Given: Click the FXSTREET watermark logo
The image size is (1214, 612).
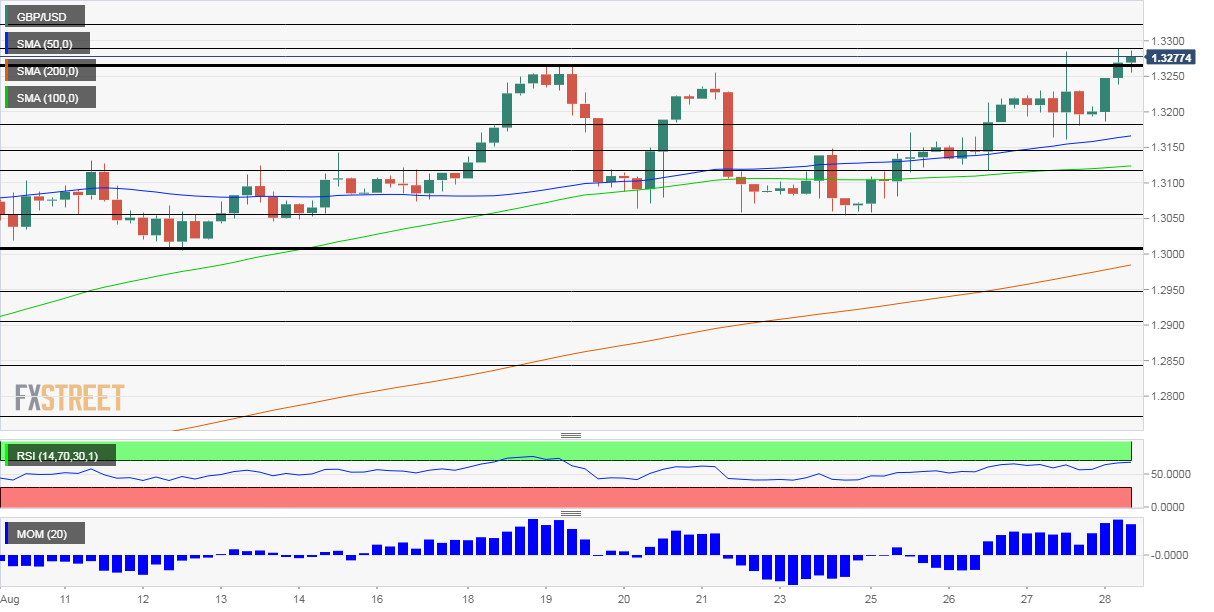Looking at the screenshot, I should 69,397.
